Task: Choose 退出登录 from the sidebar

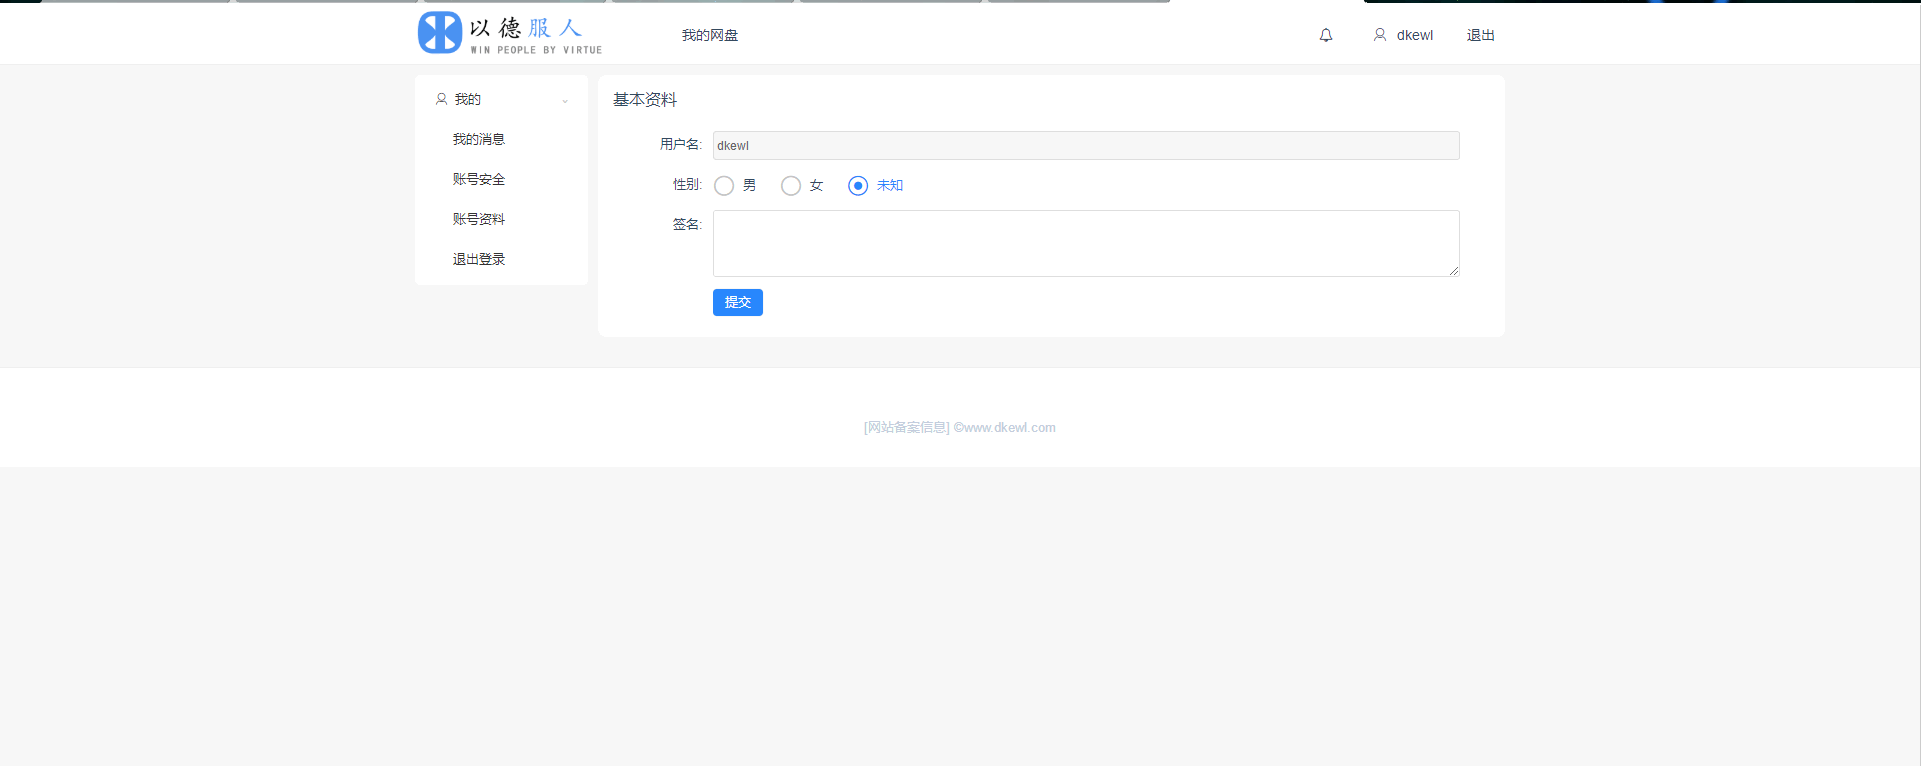Action: click(479, 259)
